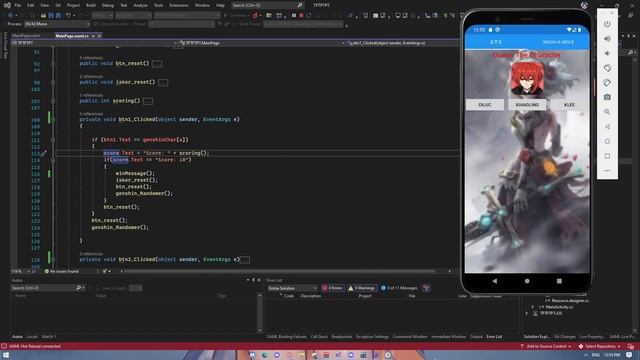Tap the WACH-A-MOLE tab in the phone app

tap(558, 42)
